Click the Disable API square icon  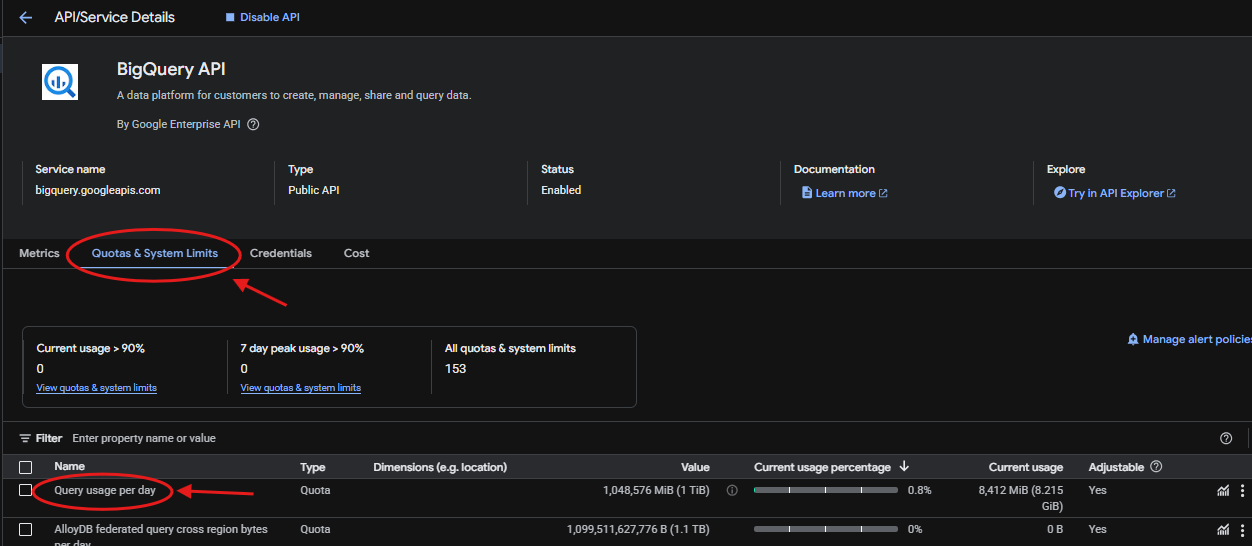(x=230, y=17)
